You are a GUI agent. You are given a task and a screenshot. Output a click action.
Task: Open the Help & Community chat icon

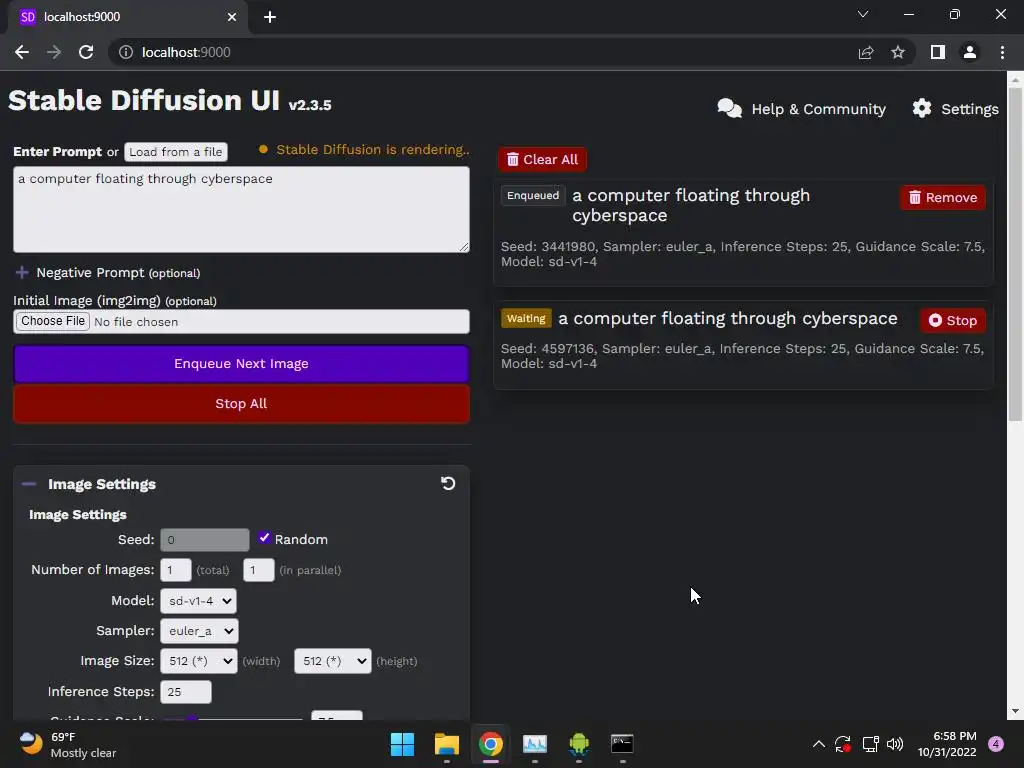pyautogui.click(x=729, y=108)
